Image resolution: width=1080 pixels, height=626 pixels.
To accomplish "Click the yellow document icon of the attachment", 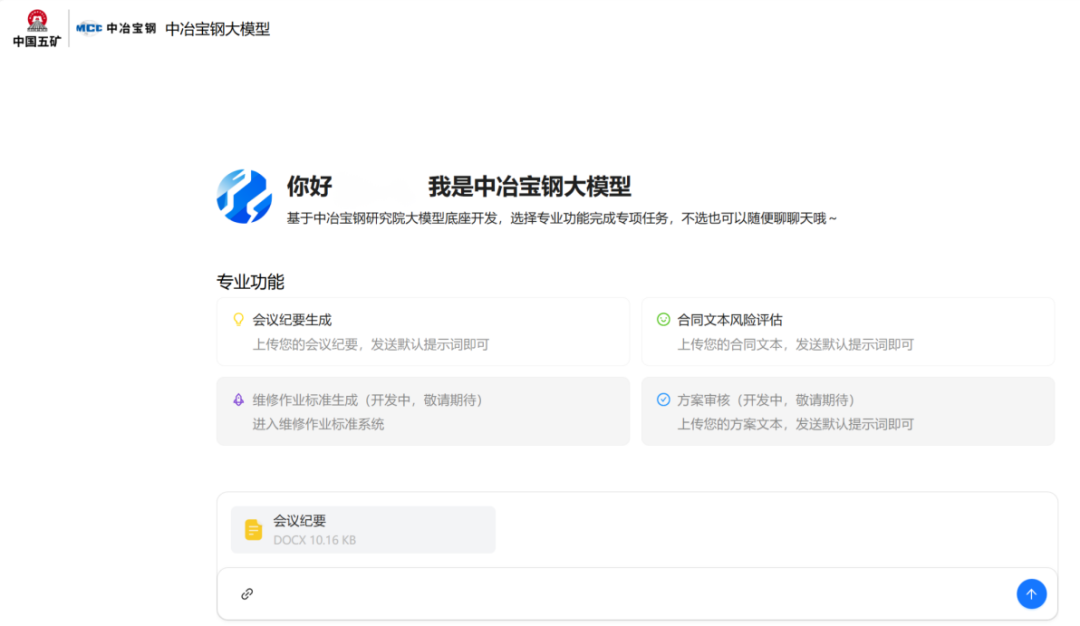I will point(253,530).
